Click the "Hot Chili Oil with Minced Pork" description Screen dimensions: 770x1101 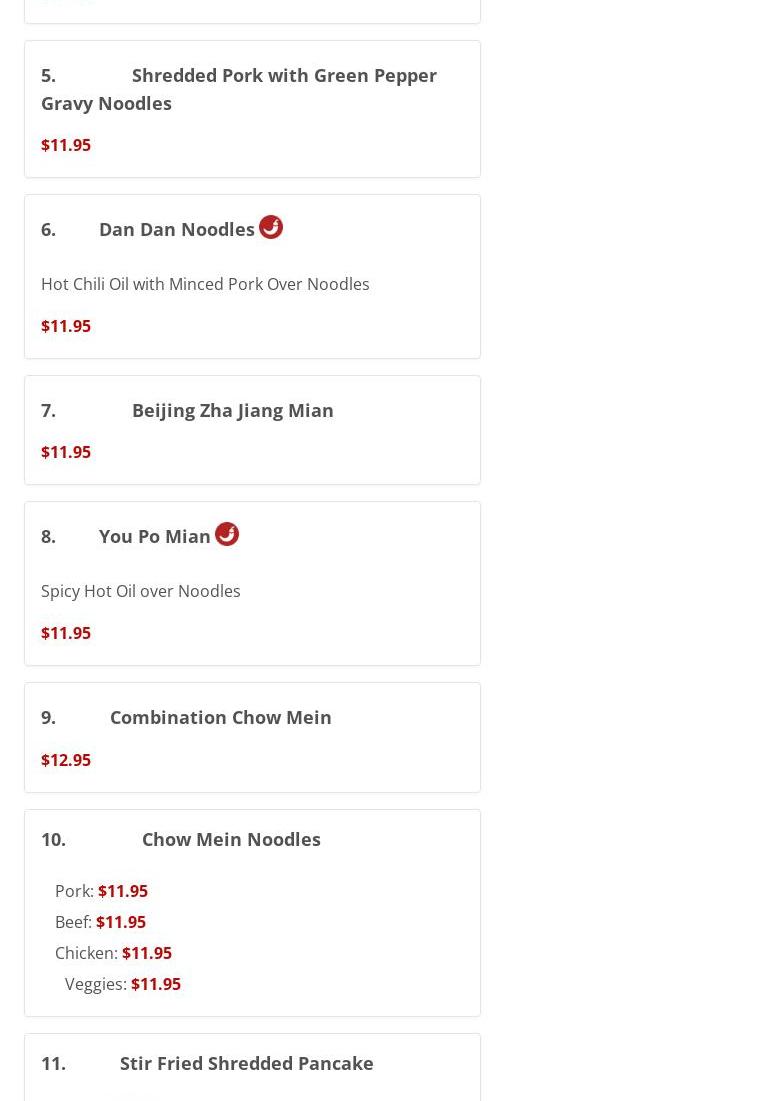[205, 284]
